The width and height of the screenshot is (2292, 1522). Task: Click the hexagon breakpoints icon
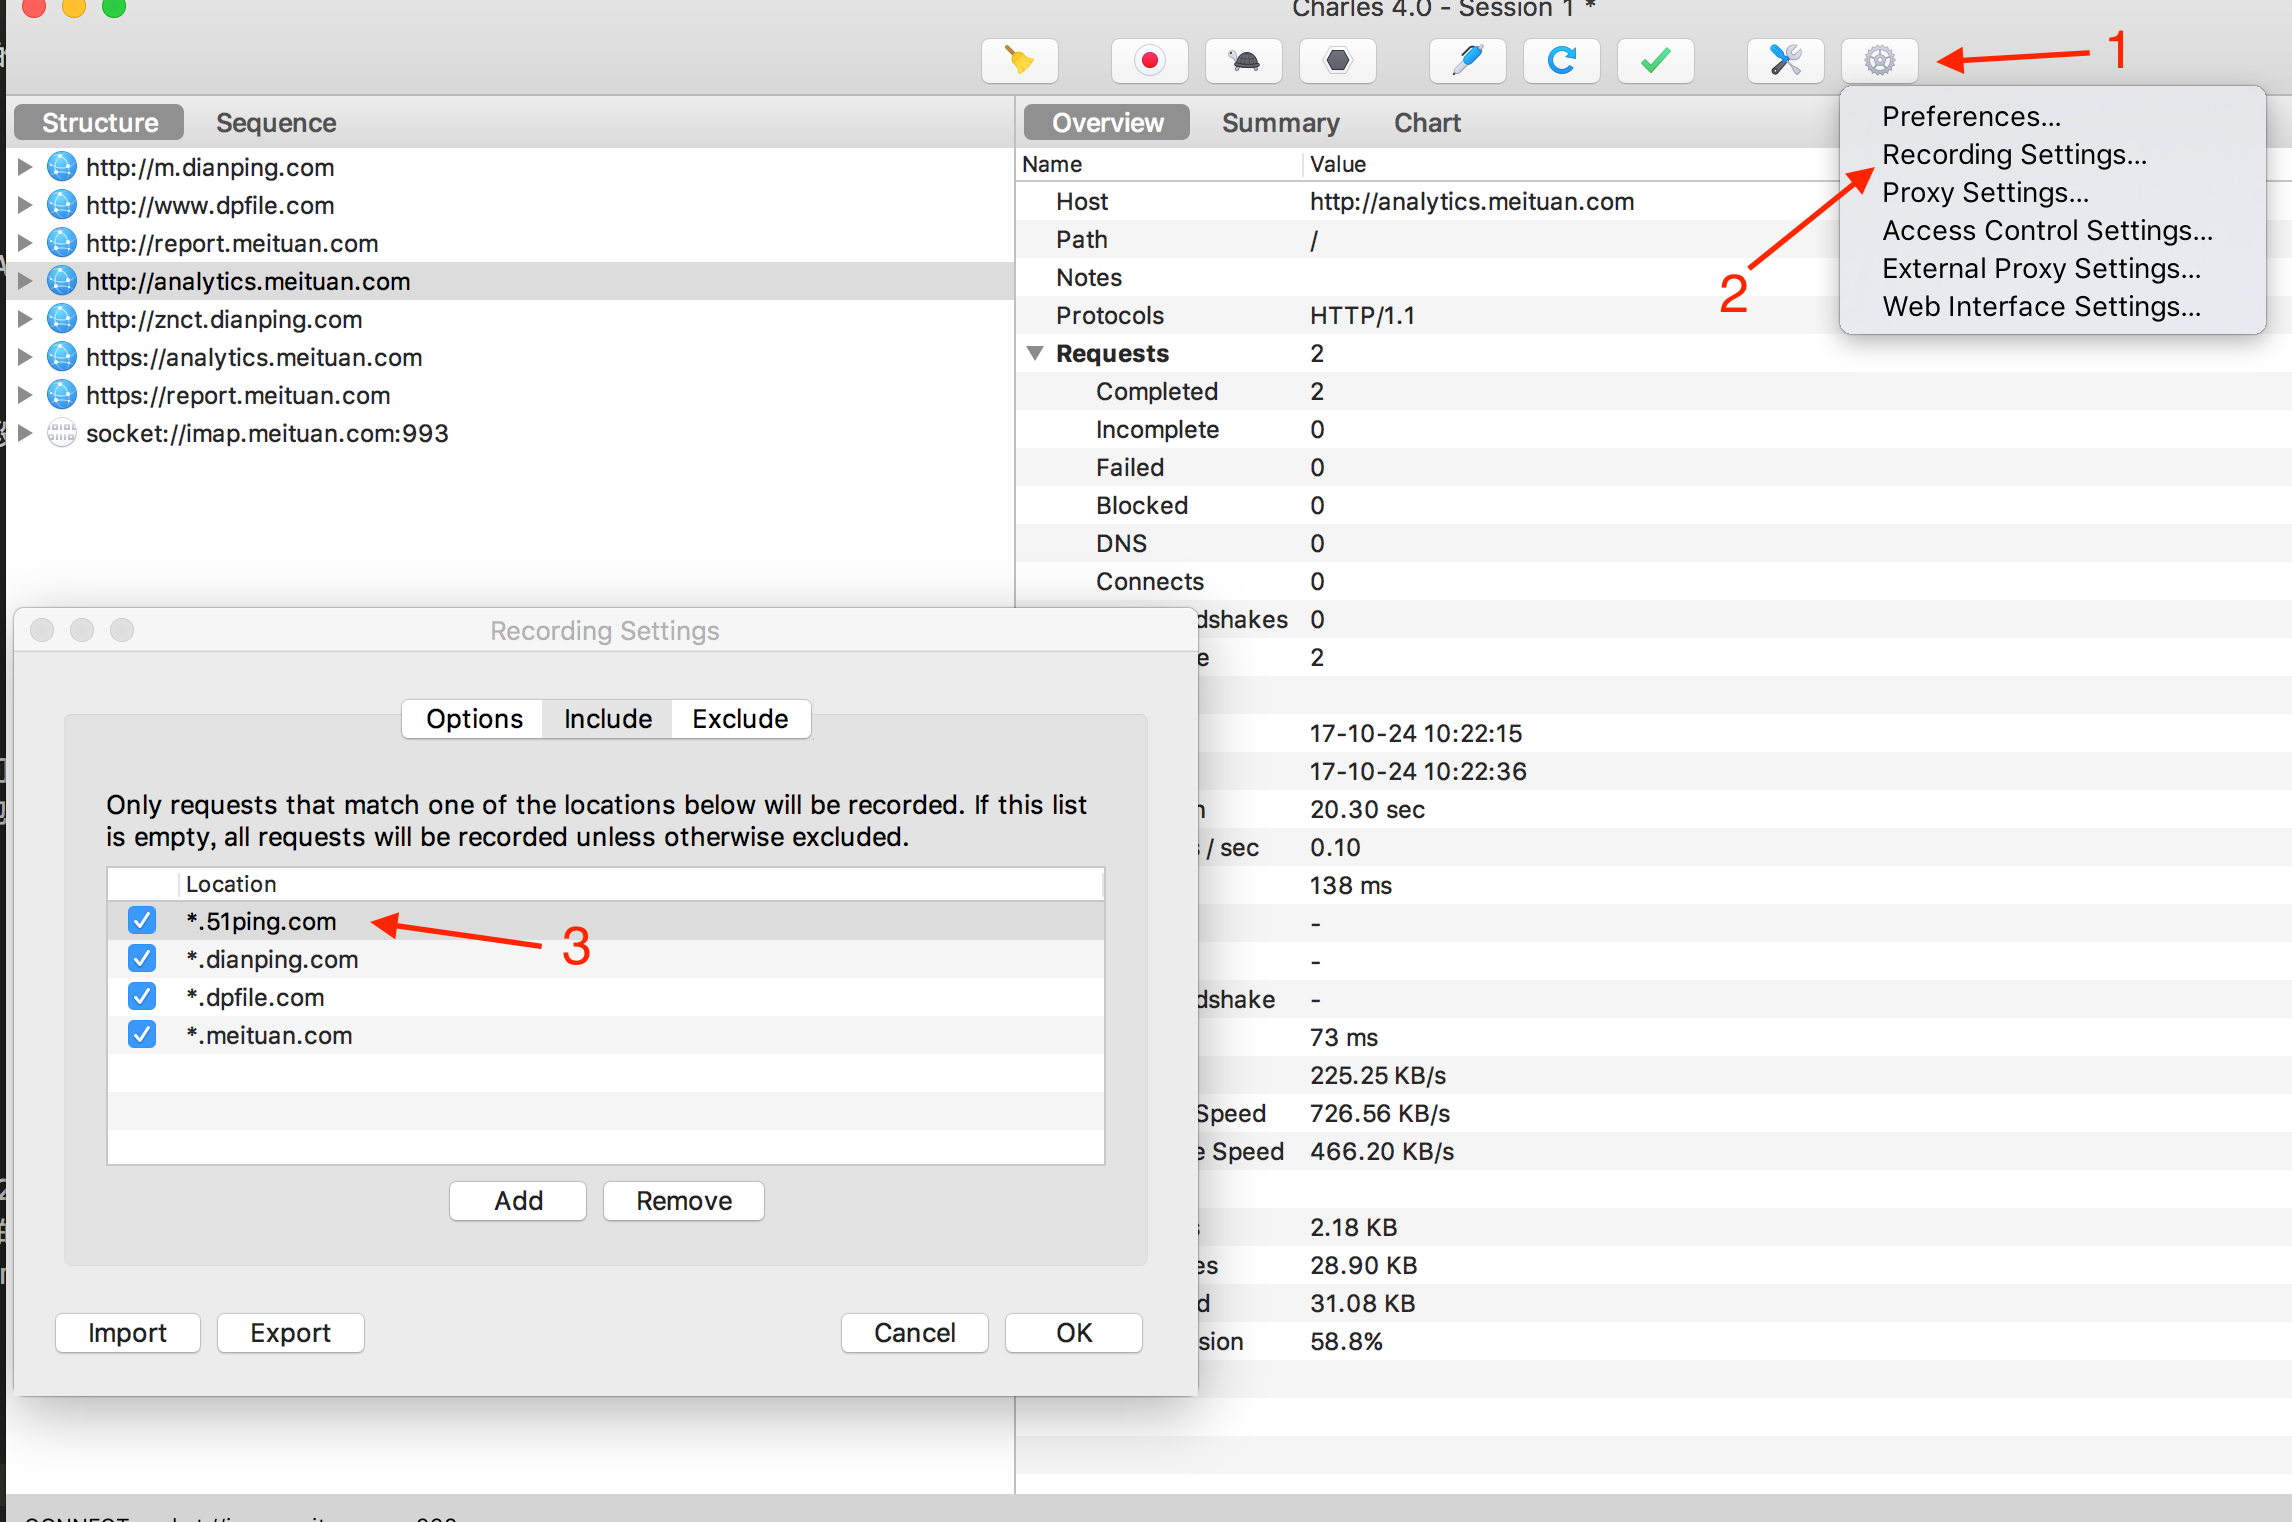tap(1337, 61)
